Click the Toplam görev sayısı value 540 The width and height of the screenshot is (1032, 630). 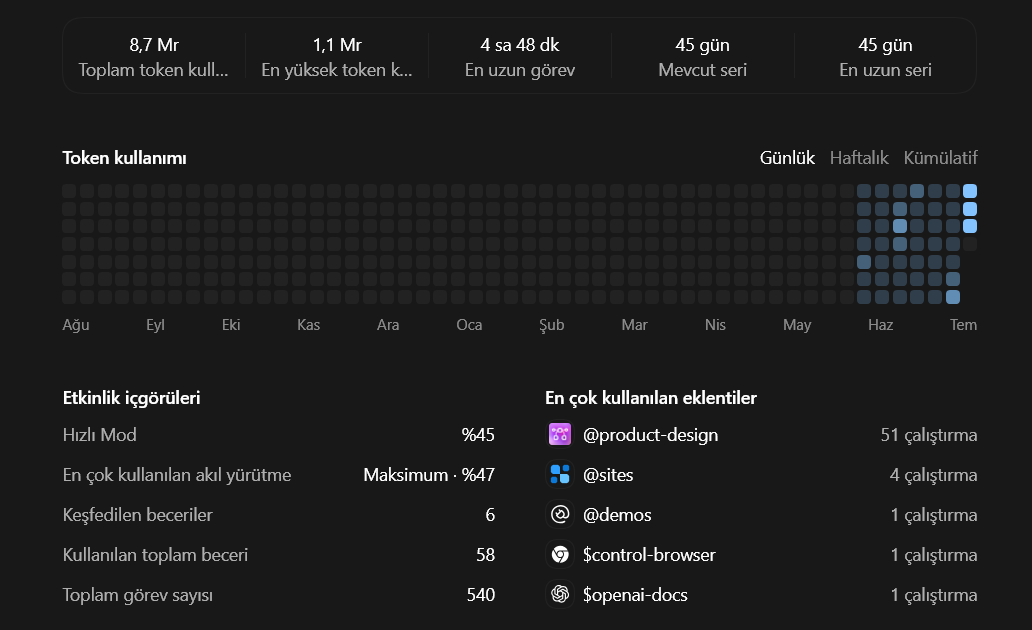coord(480,595)
